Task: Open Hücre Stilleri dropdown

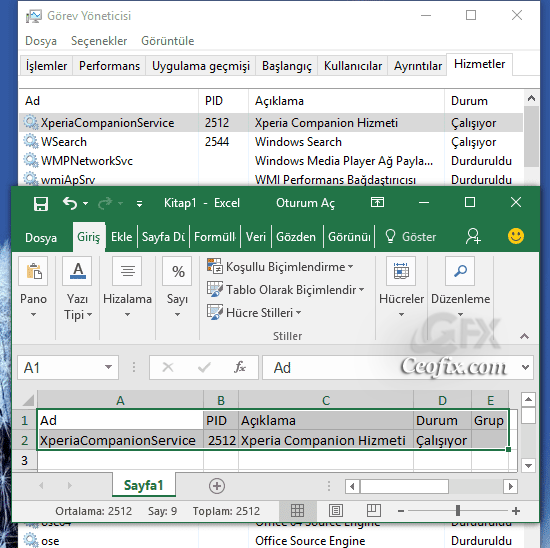Action: (x=254, y=313)
